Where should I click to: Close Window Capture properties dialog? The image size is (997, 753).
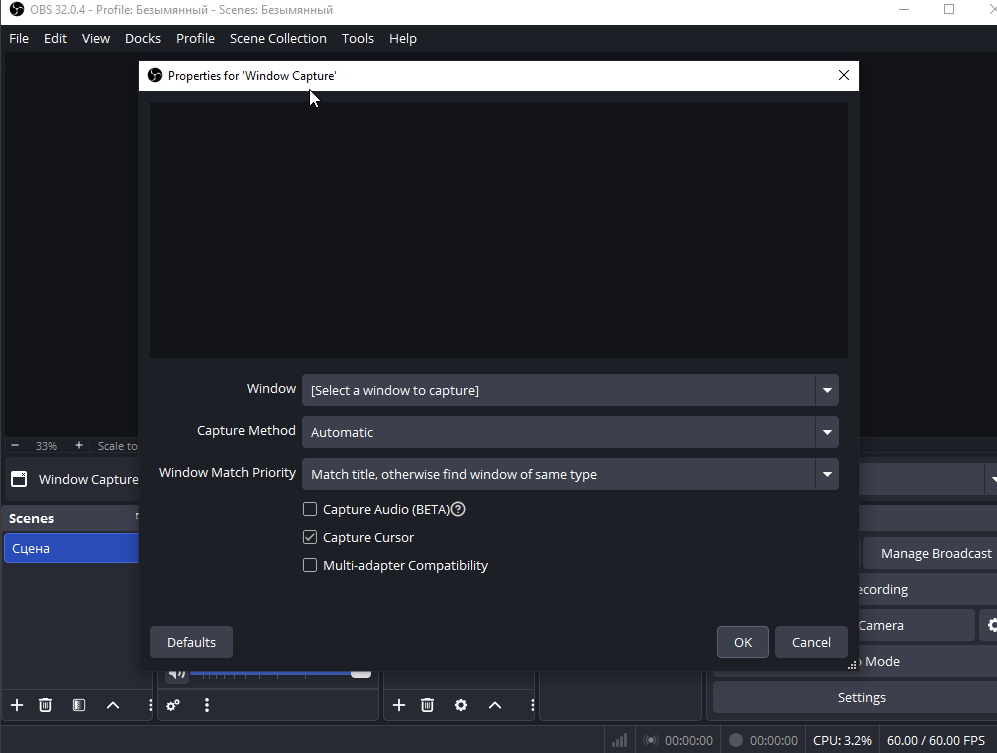[844, 75]
